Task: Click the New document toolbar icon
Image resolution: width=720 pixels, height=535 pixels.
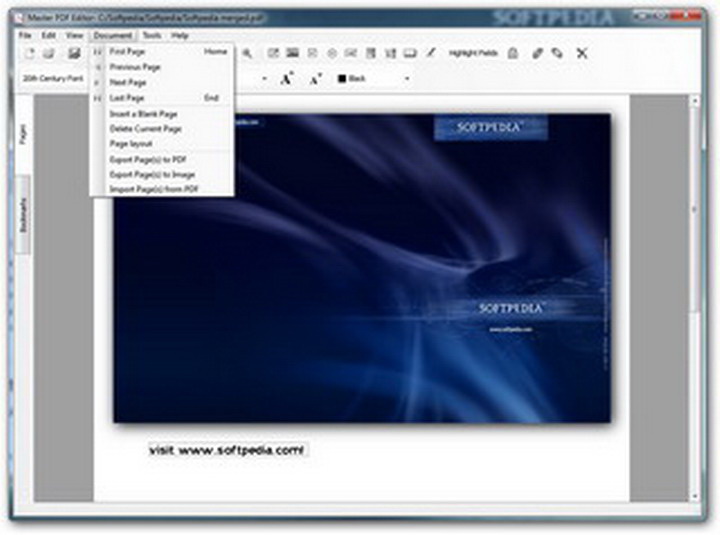Action: click(x=30, y=53)
